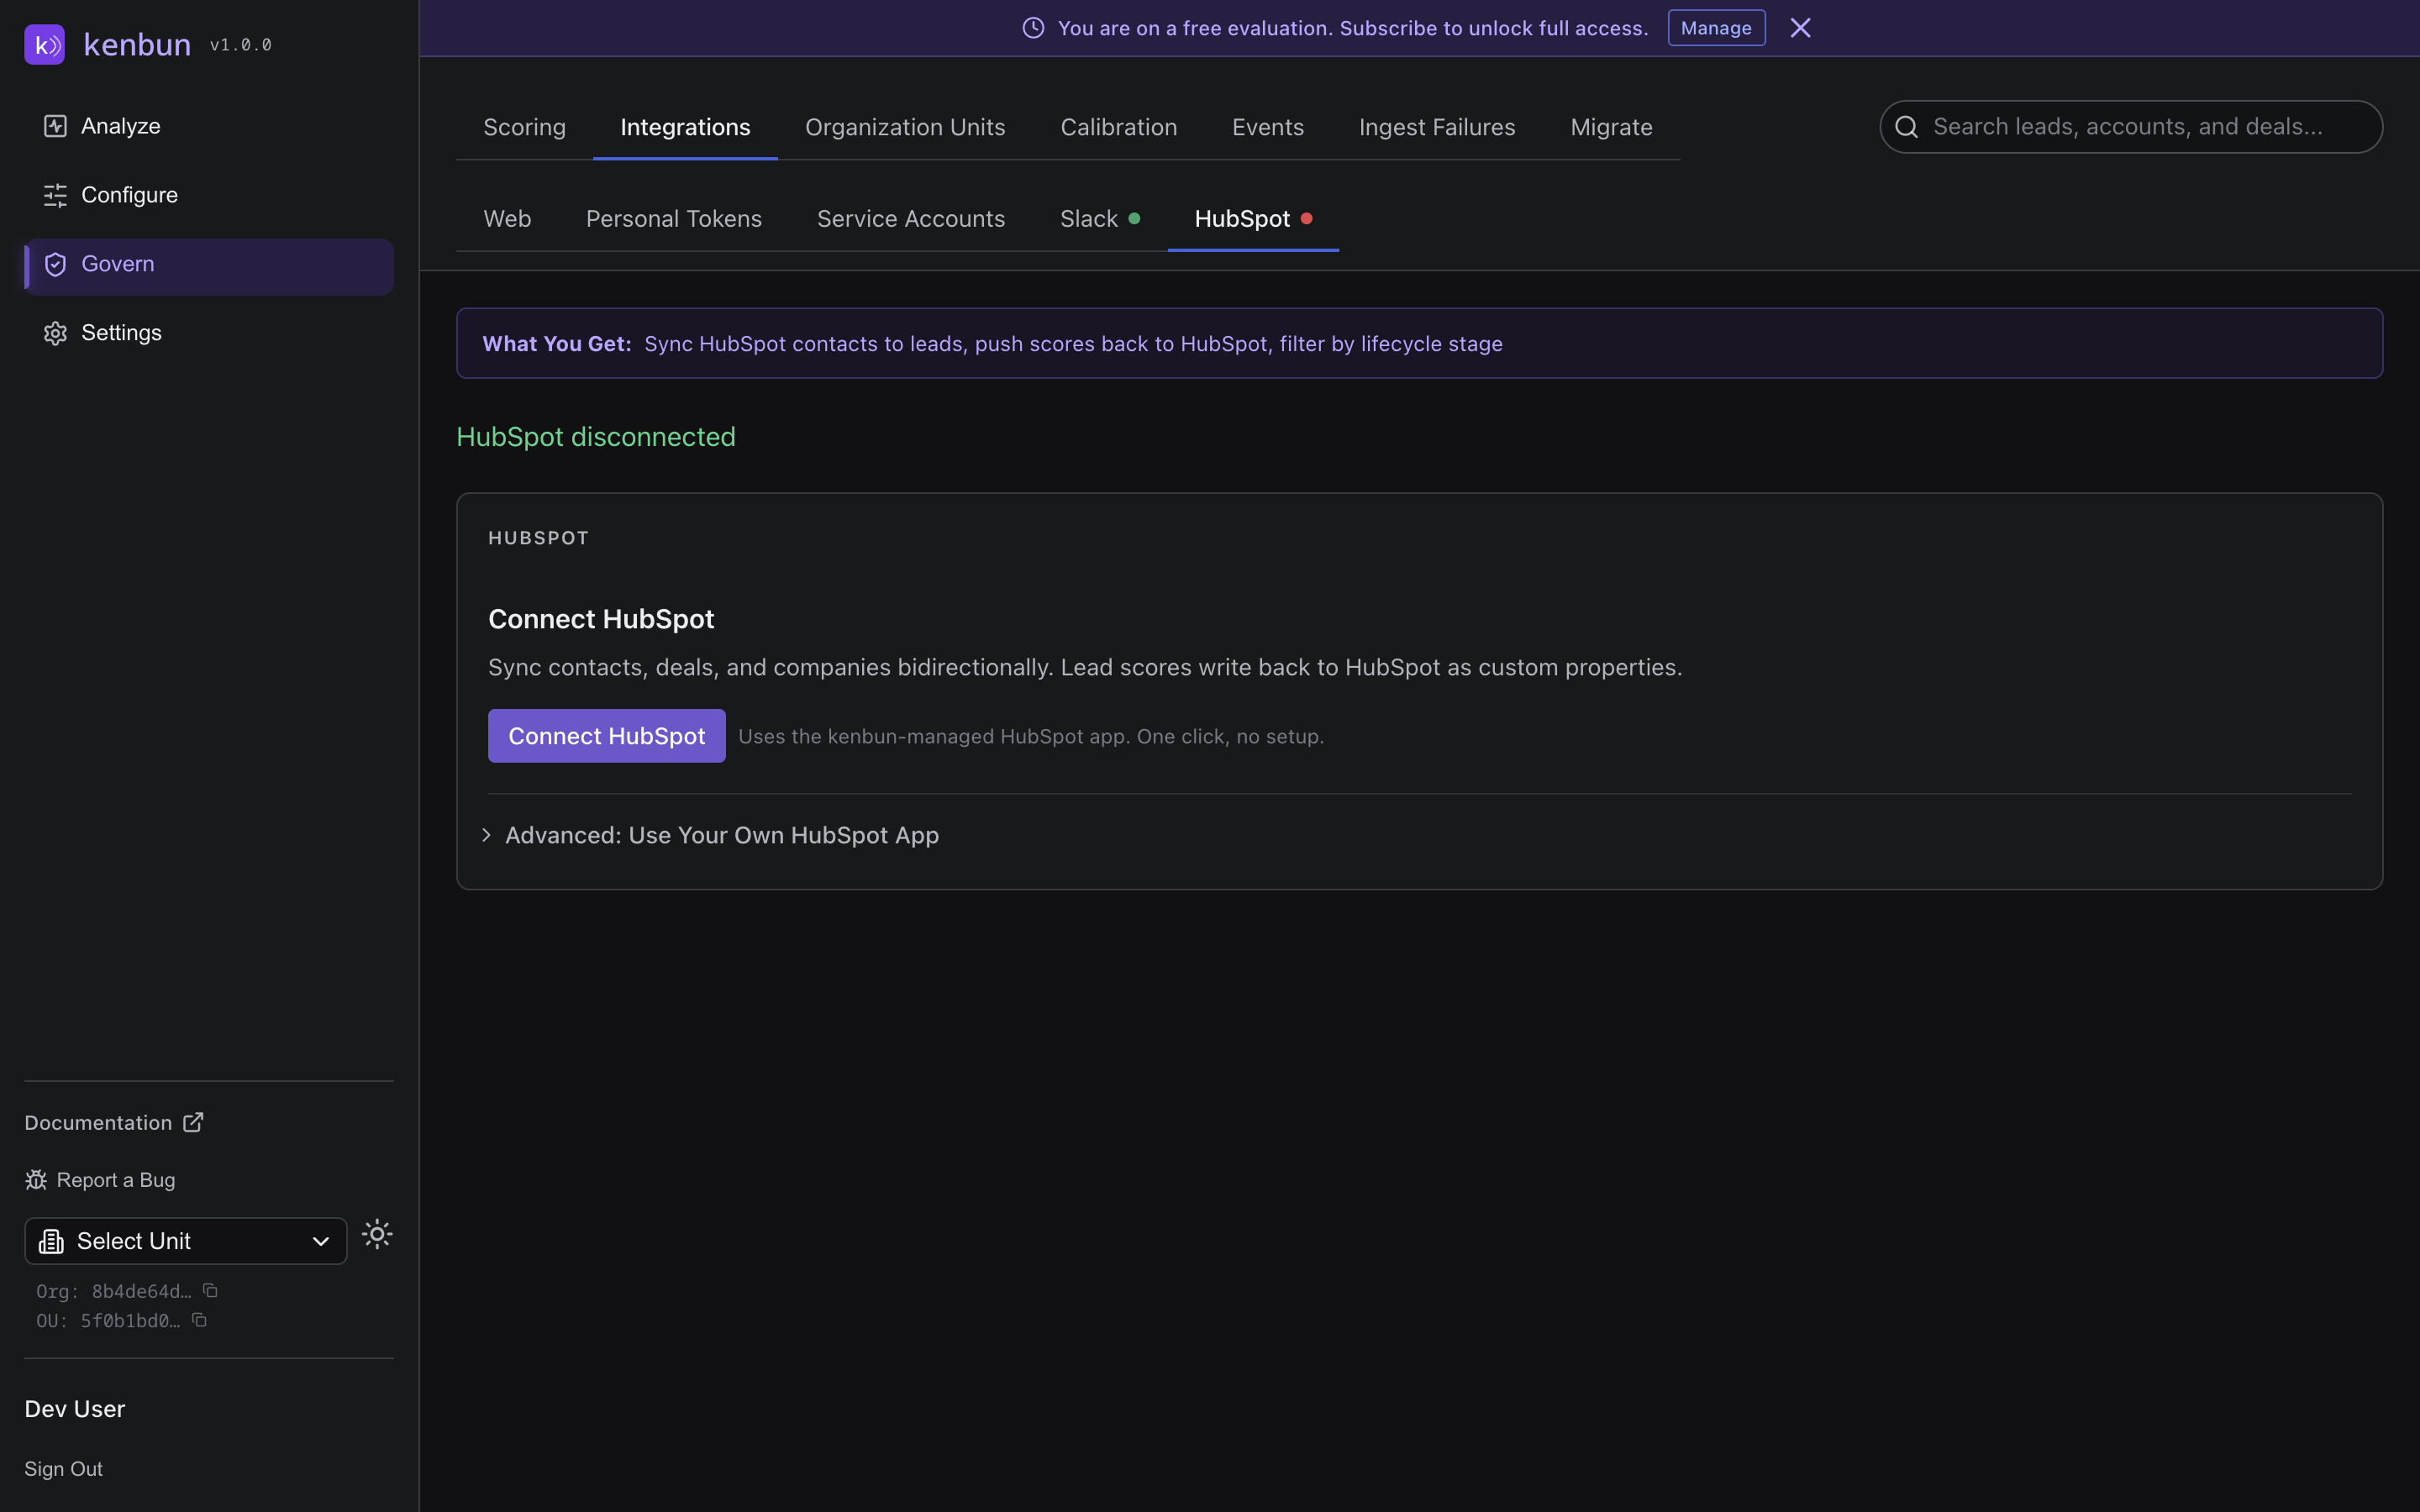2420x1512 pixels.
Task: Click the Connect HubSpot button
Action: point(607,736)
